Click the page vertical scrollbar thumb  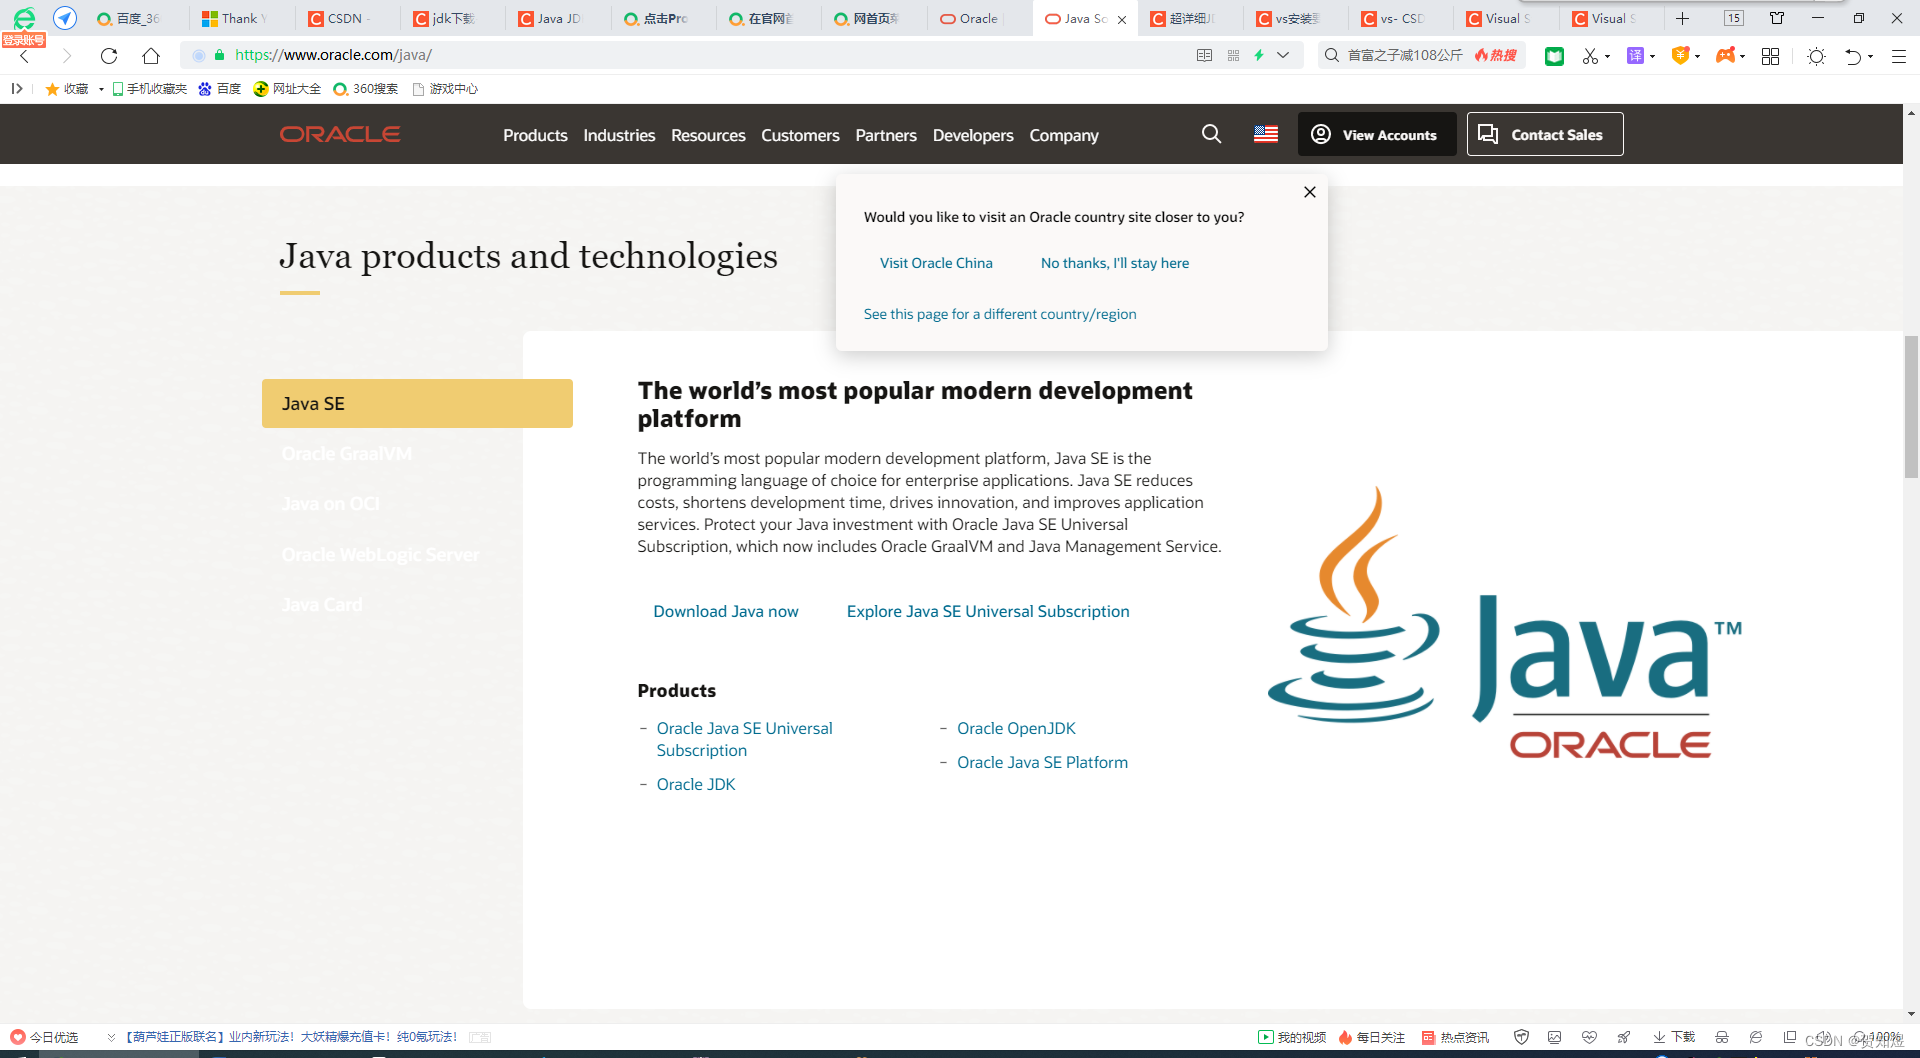[1911, 407]
